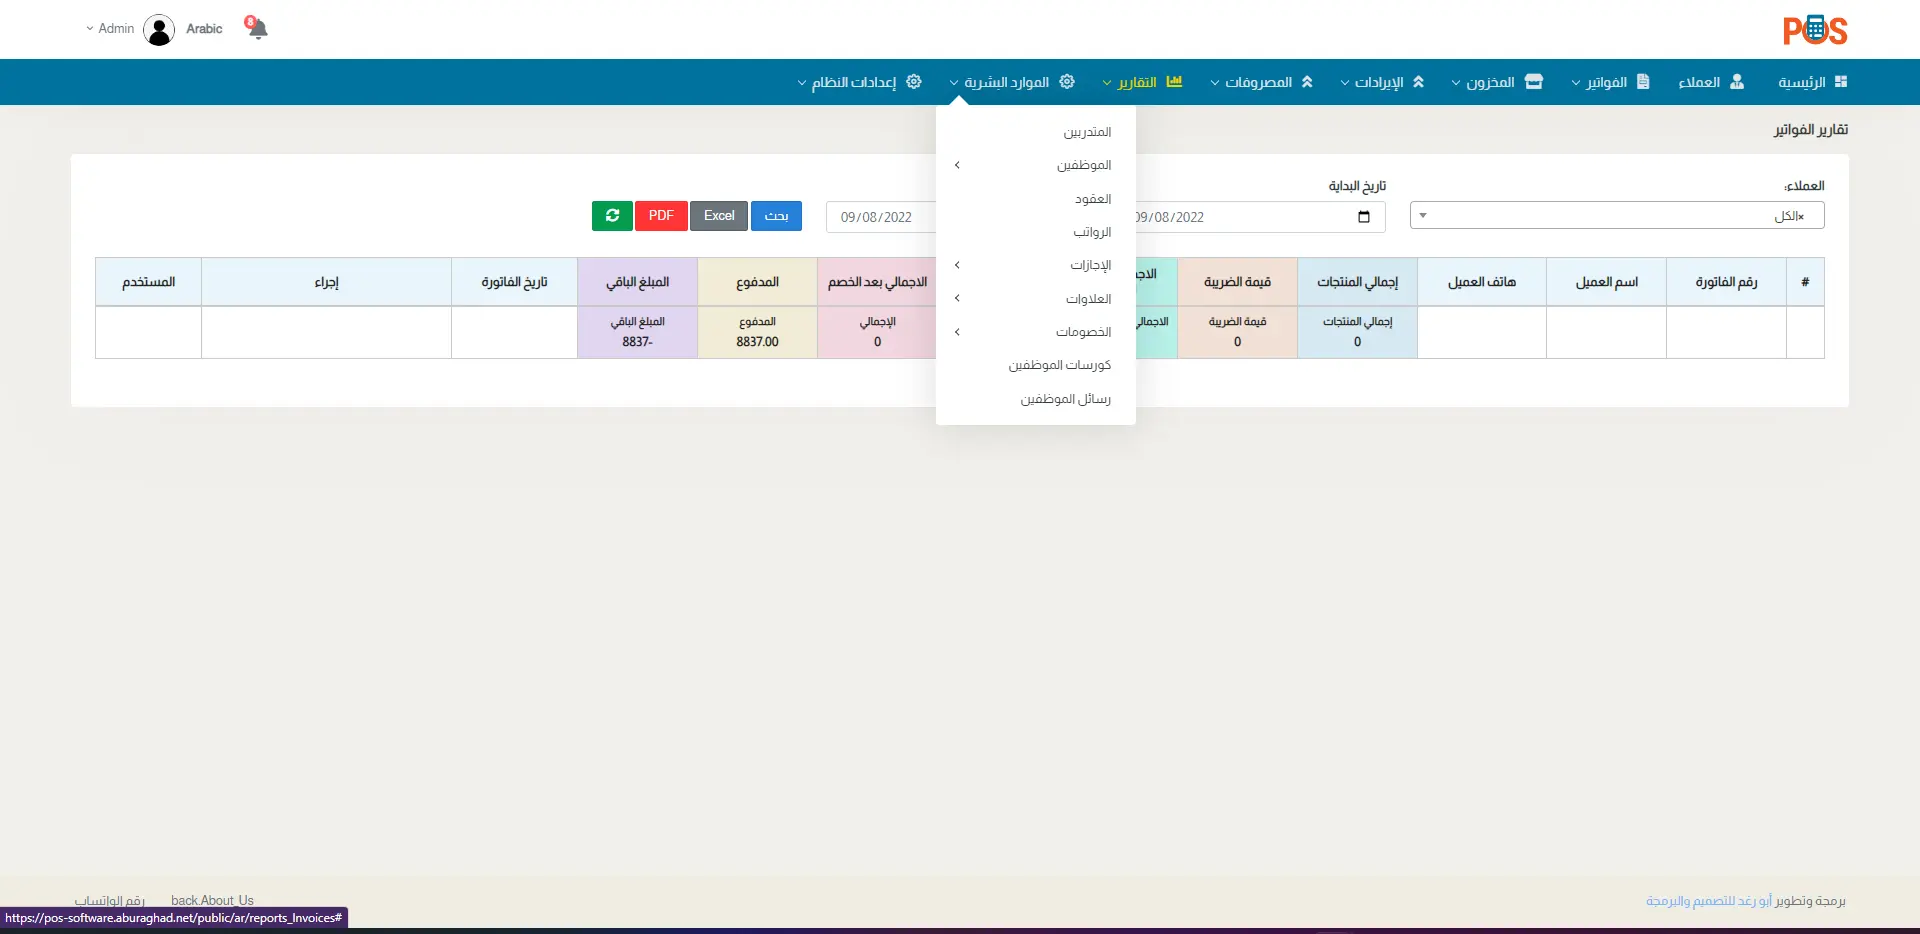Viewport: 1920px width, 934px height.
Task: Click the POS logo
Action: point(1814,31)
